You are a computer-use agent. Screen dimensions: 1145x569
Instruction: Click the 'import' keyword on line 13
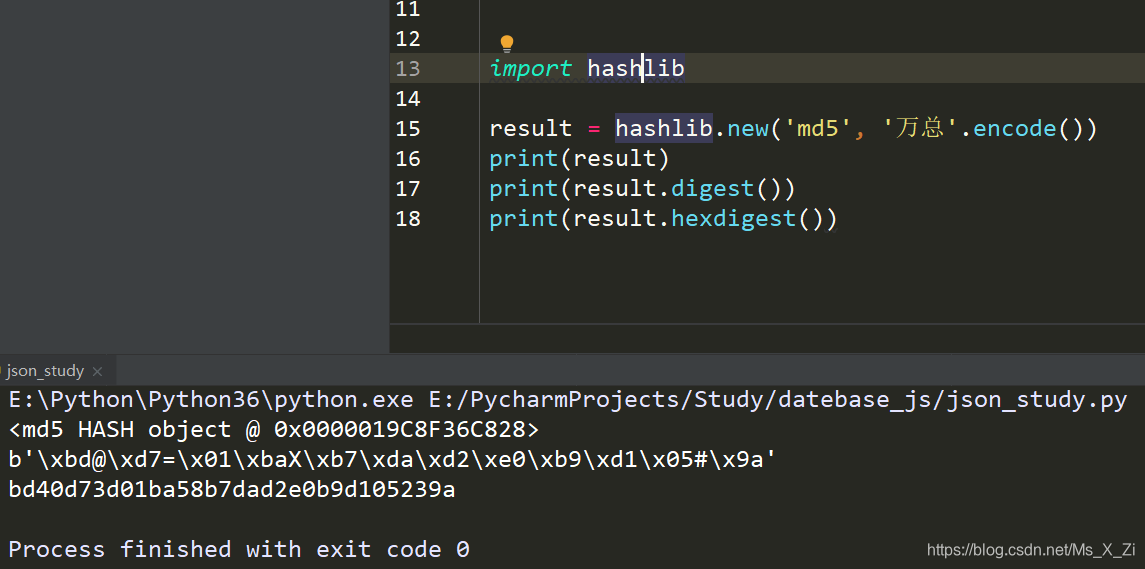531,68
